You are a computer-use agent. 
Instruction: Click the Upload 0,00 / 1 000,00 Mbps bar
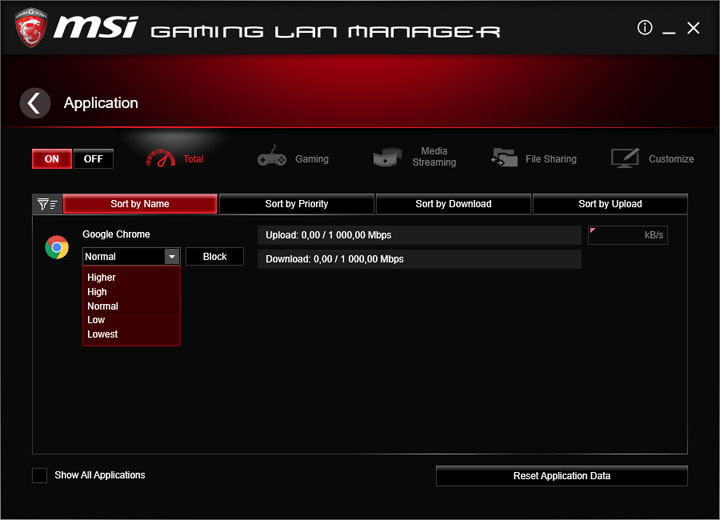coord(419,235)
